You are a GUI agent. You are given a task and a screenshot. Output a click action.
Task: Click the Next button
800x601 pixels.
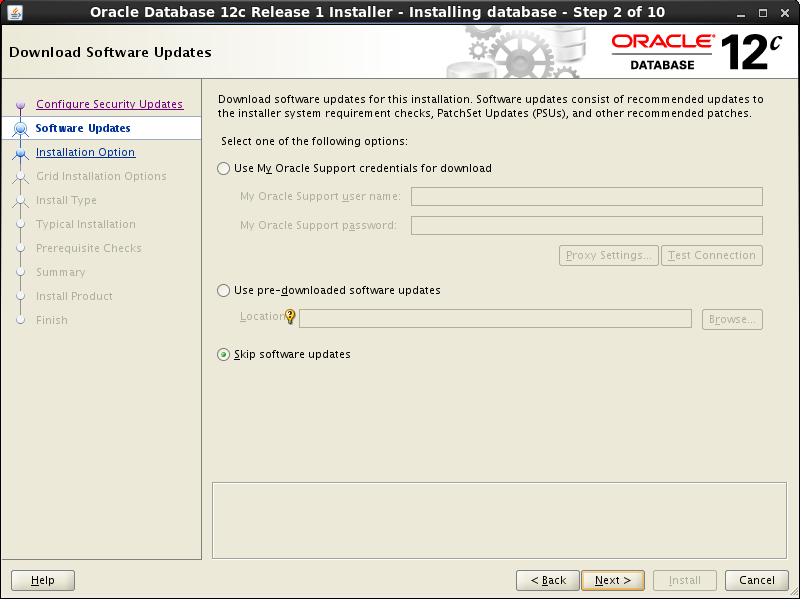(x=613, y=581)
